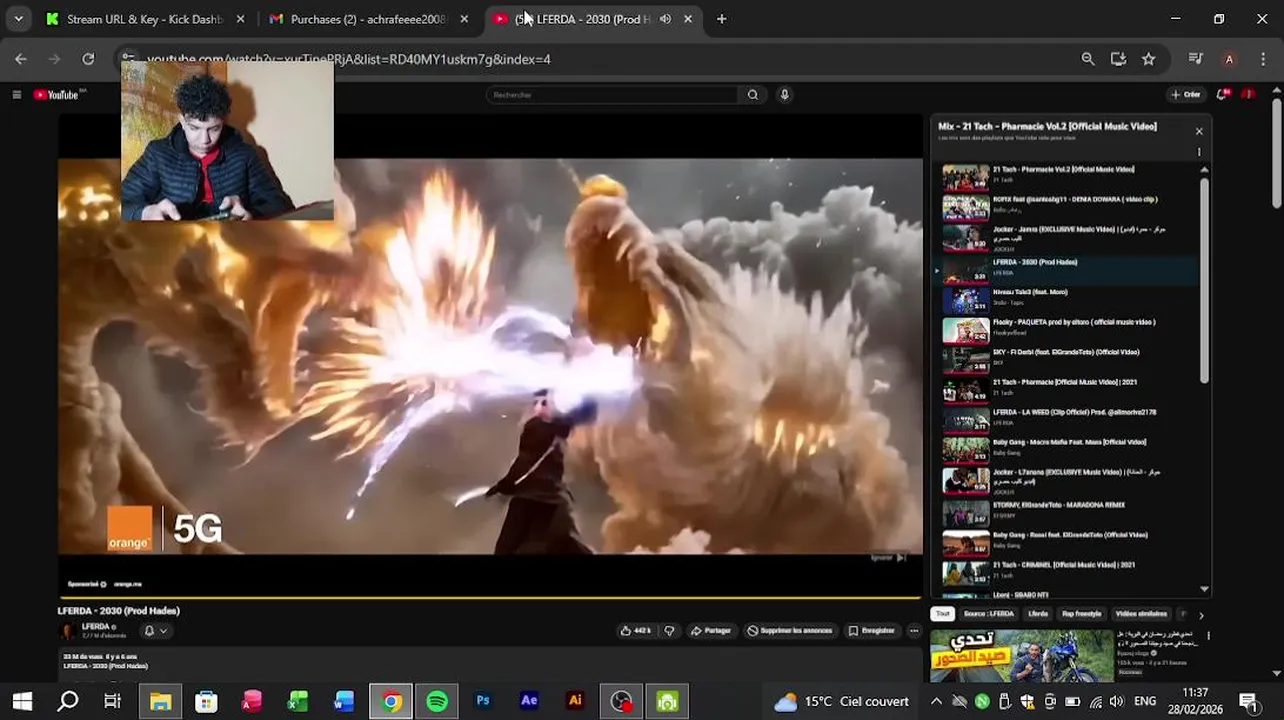Open a new Chrome tab
Image resolution: width=1284 pixels, height=720 pixels.
coord(721,19)
